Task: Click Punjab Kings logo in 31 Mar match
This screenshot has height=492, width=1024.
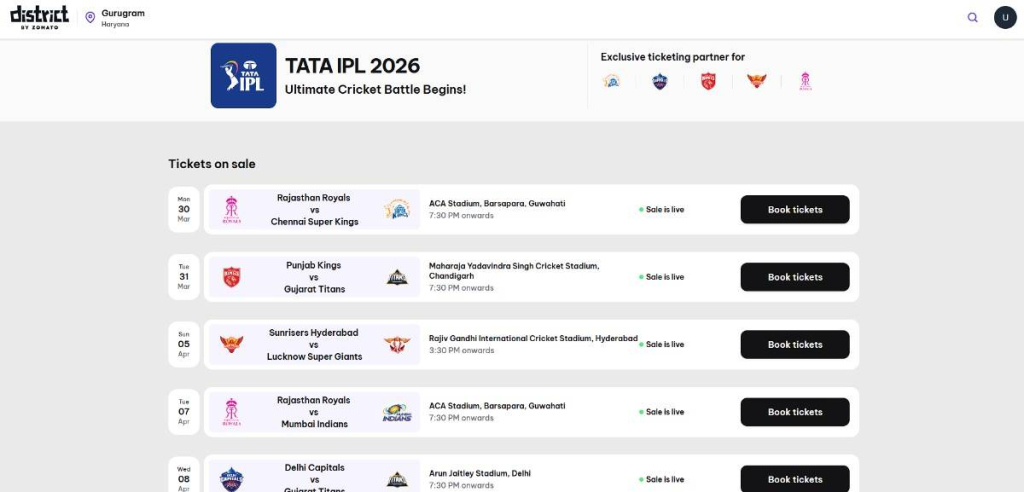Action: click(x=232, y=277)
